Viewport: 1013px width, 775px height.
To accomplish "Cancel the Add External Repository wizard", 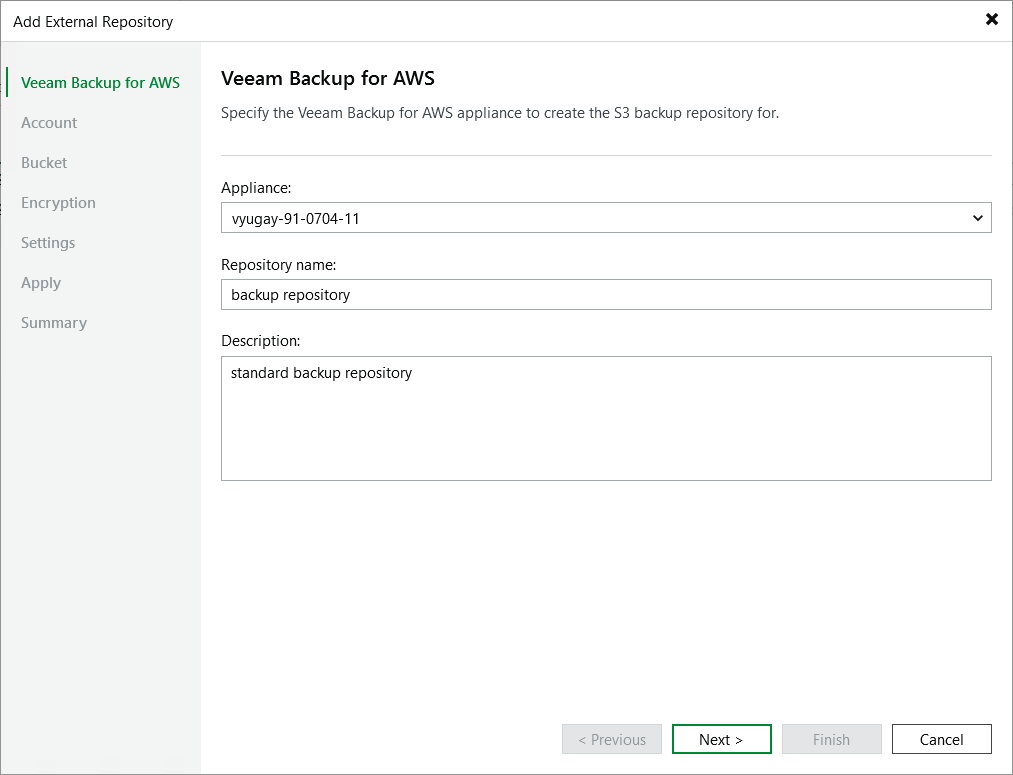I will (x=941, y=739).
